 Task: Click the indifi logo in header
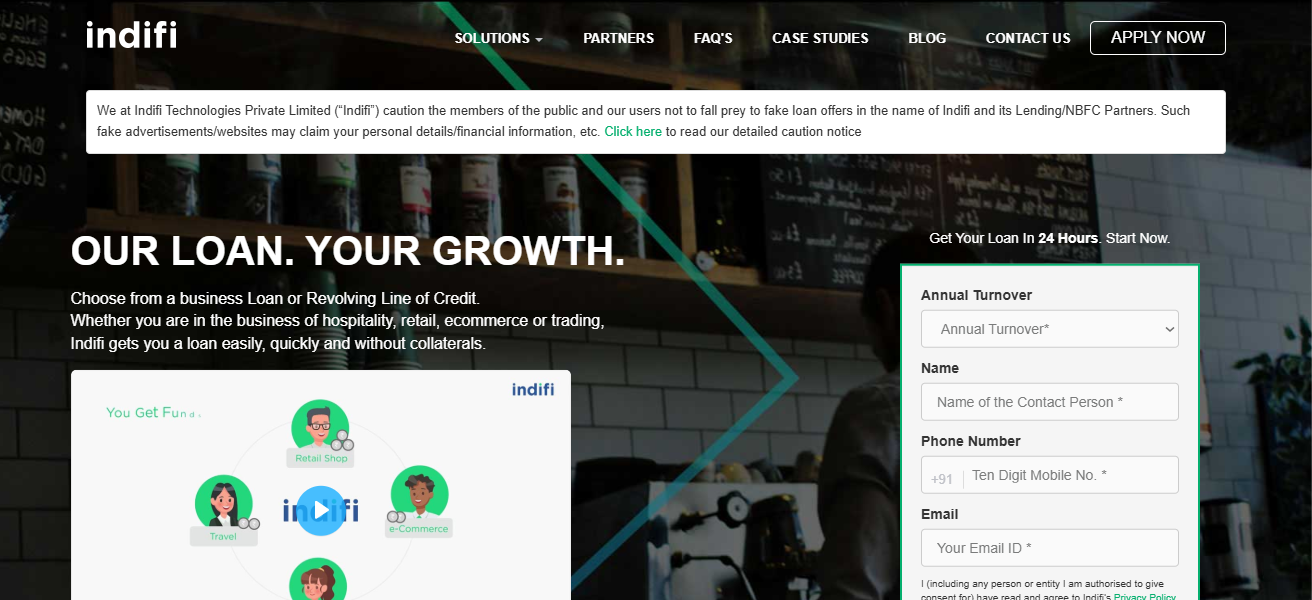click(x=131, y=35)
